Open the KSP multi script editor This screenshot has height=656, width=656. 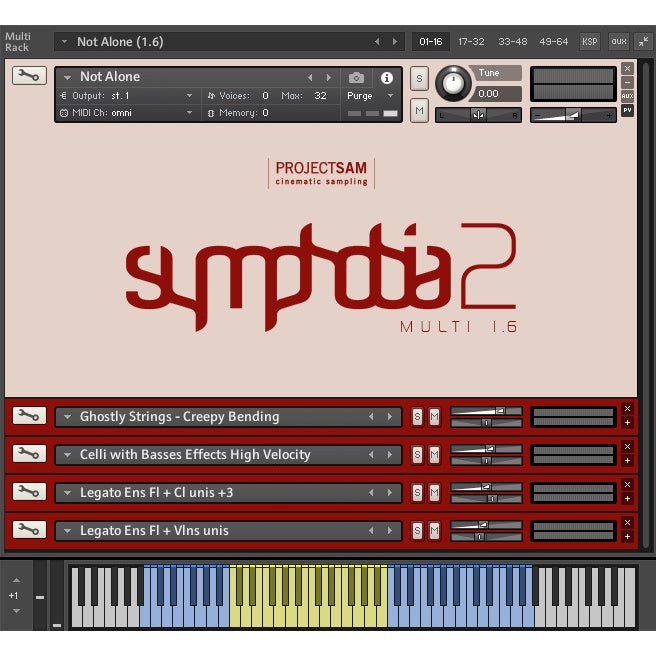point(589,41)
